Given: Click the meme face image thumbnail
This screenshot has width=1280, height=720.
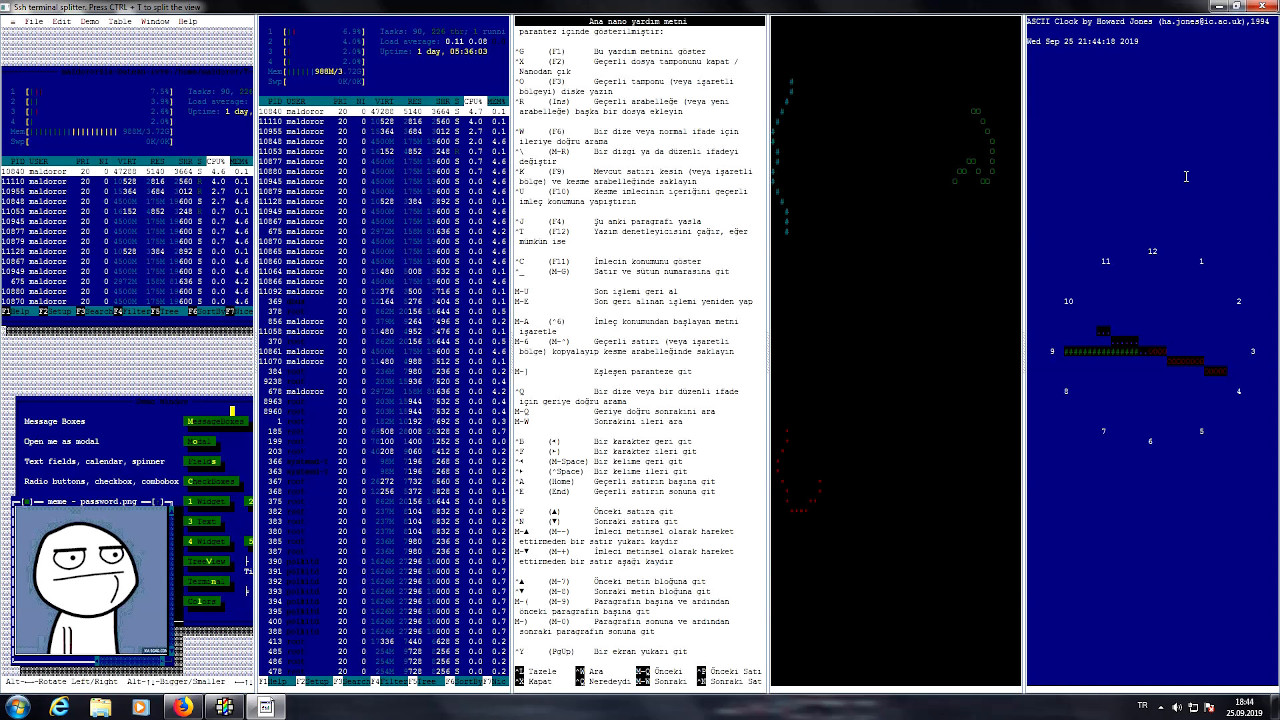Looking at the screenshot, I should 90,580.
